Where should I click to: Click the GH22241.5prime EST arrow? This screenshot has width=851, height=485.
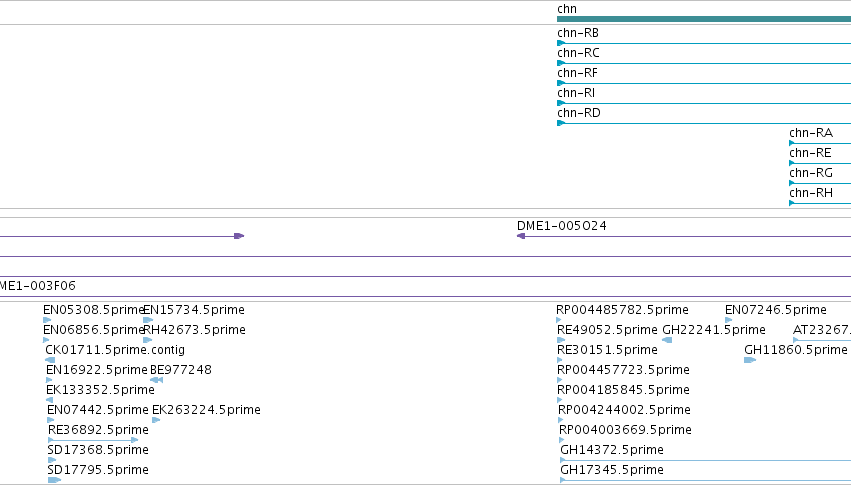point(667,340)
